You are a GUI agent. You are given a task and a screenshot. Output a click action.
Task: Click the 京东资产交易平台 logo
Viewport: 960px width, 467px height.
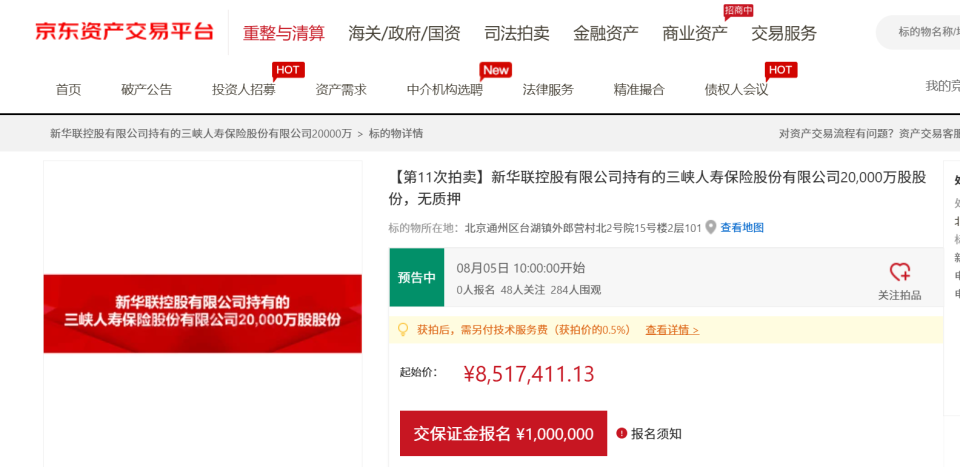124,31
